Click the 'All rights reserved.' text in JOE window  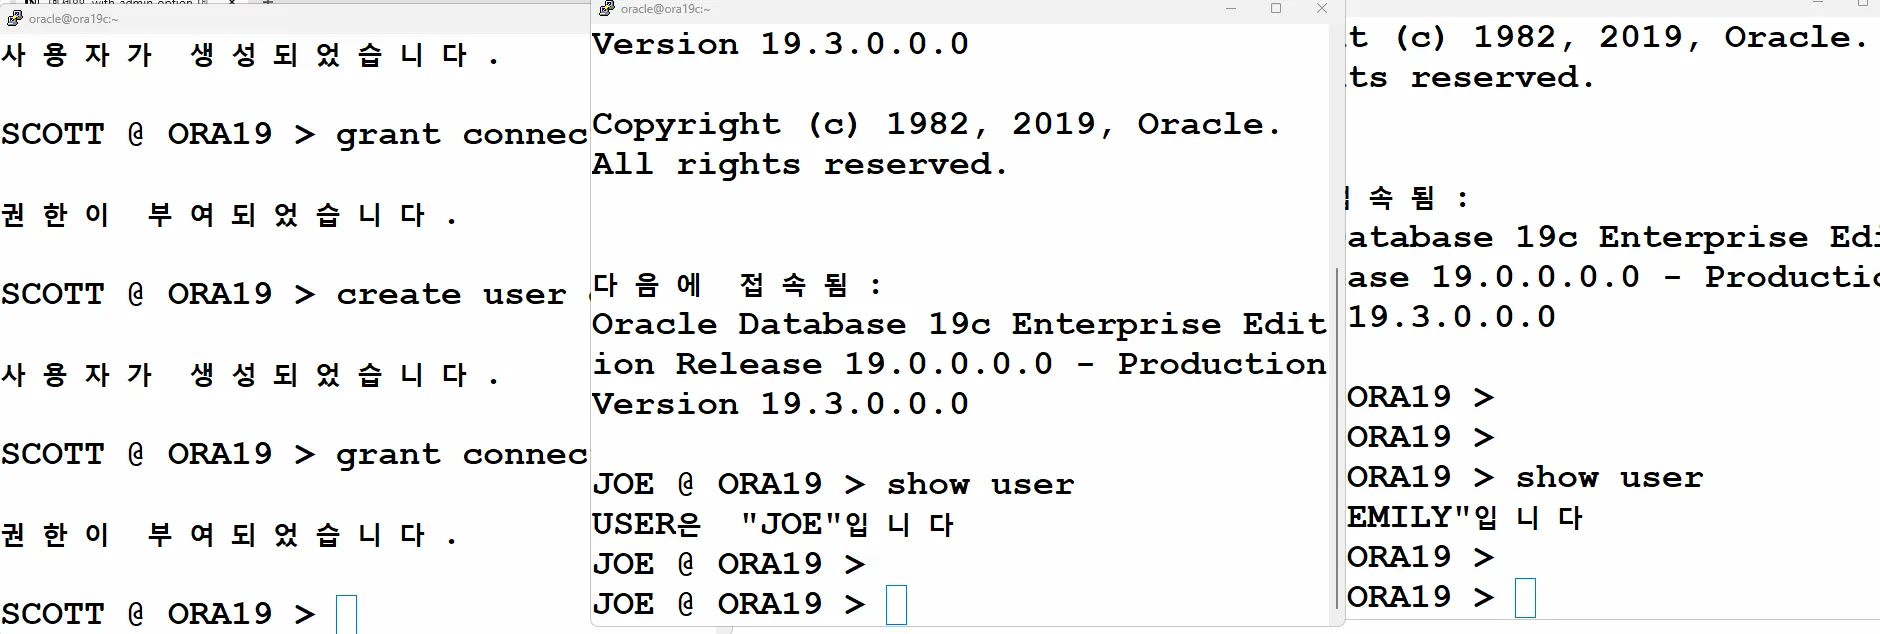[x=799, y=165]
